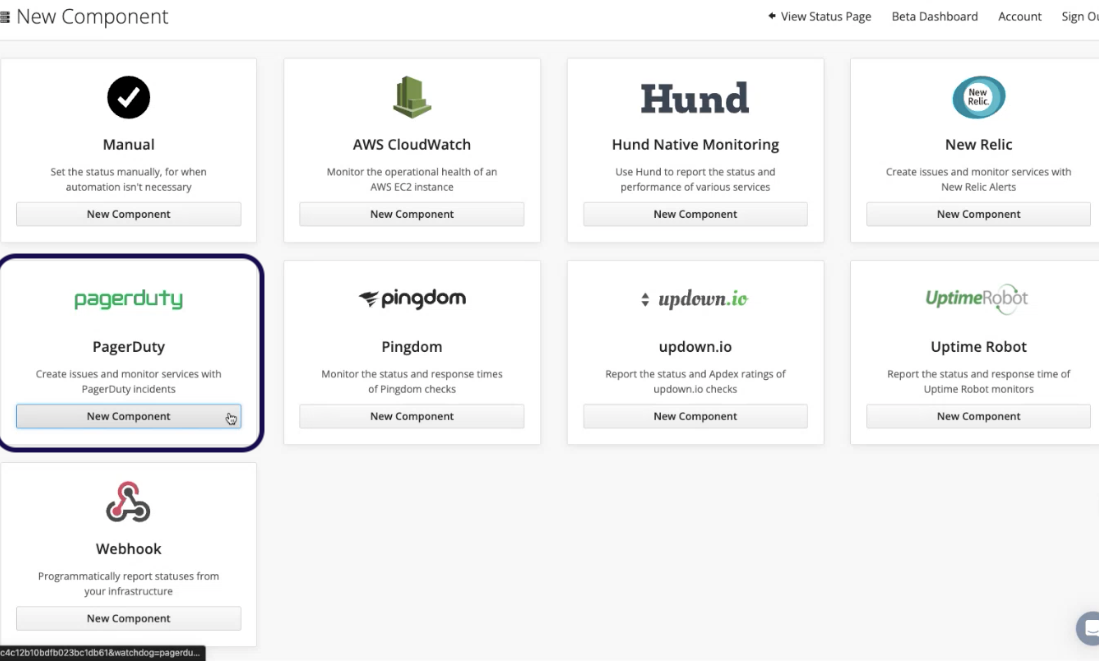The height and width of the screenshot is (661, 1099).
Task: Open the chat widget bubble
Action: tap(1088, 627)
